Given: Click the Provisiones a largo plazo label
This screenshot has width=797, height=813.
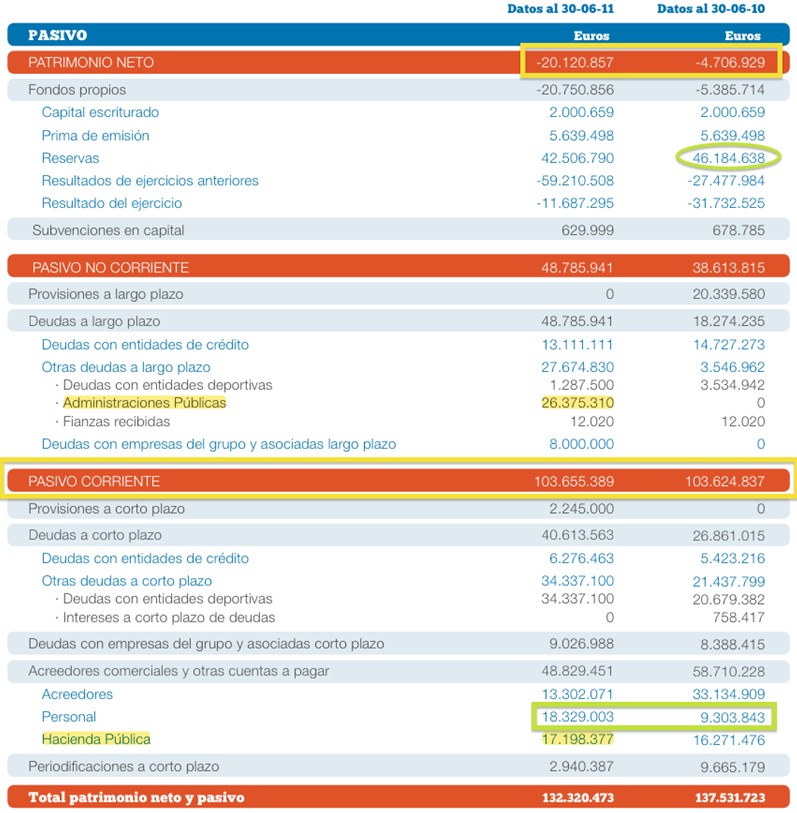Looking at the screenshot, I should (x=106, y=295).
